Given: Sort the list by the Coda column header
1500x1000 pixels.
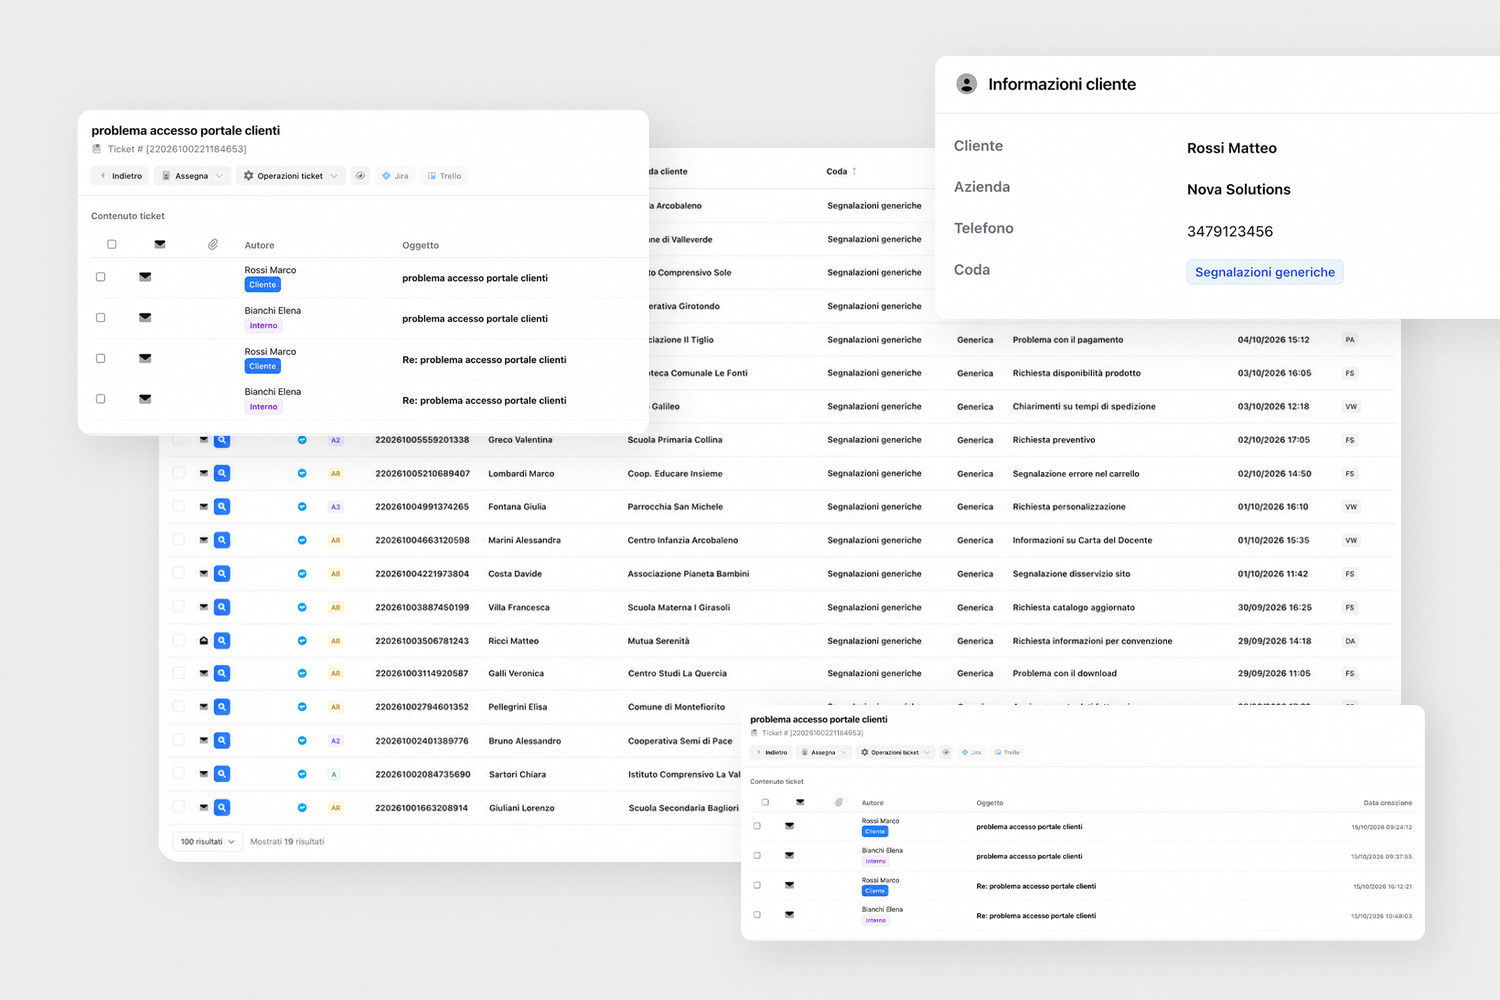Looking at the screenshot, I should [x=841, y=171].
